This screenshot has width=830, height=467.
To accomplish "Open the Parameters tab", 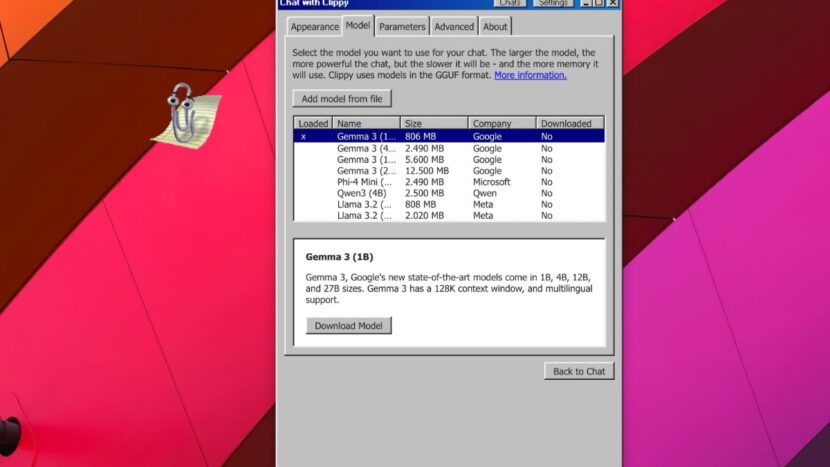I will click(402, 26).
